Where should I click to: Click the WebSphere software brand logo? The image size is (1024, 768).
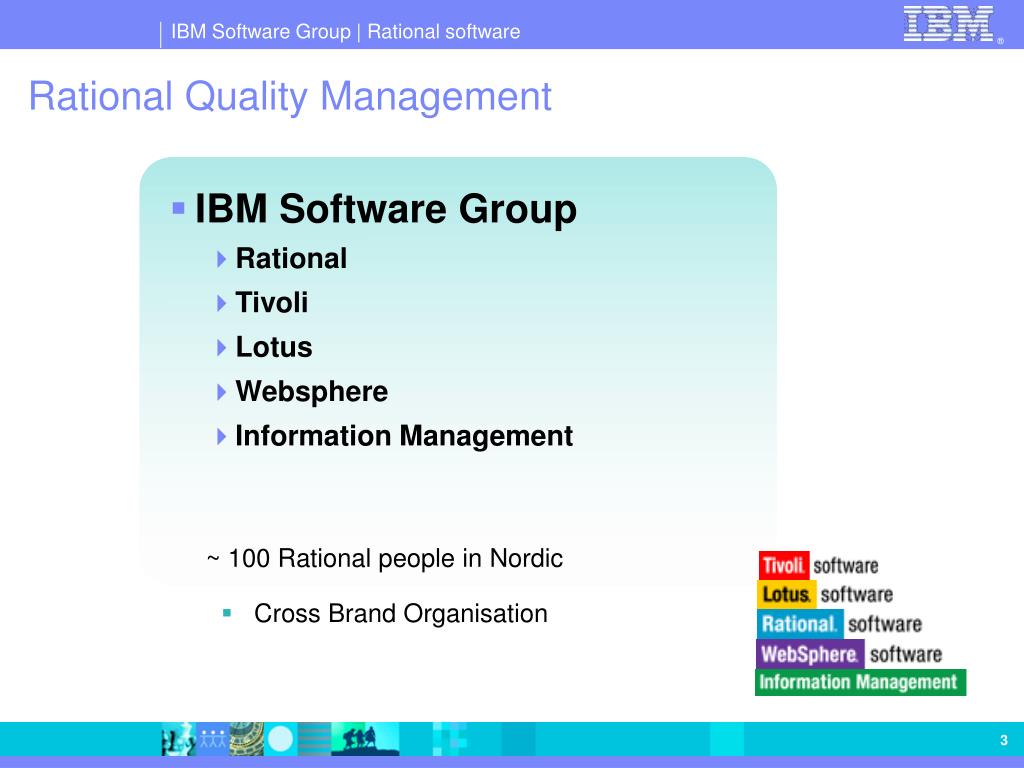(849, 654)
